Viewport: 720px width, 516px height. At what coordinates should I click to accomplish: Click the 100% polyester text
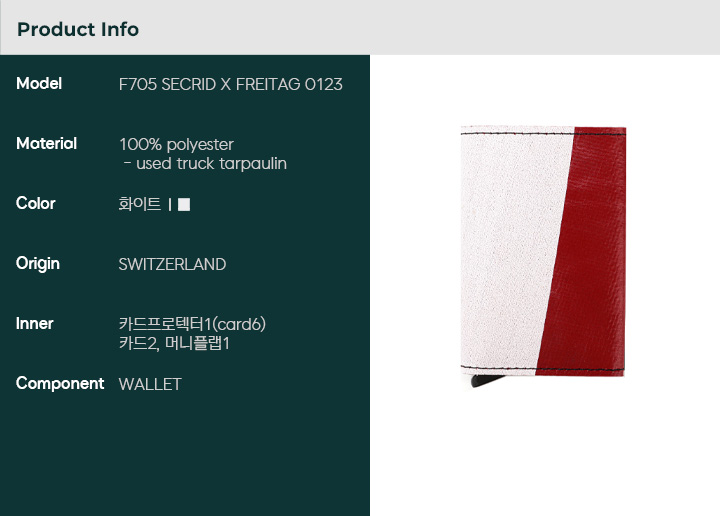[x=176, y=145]
